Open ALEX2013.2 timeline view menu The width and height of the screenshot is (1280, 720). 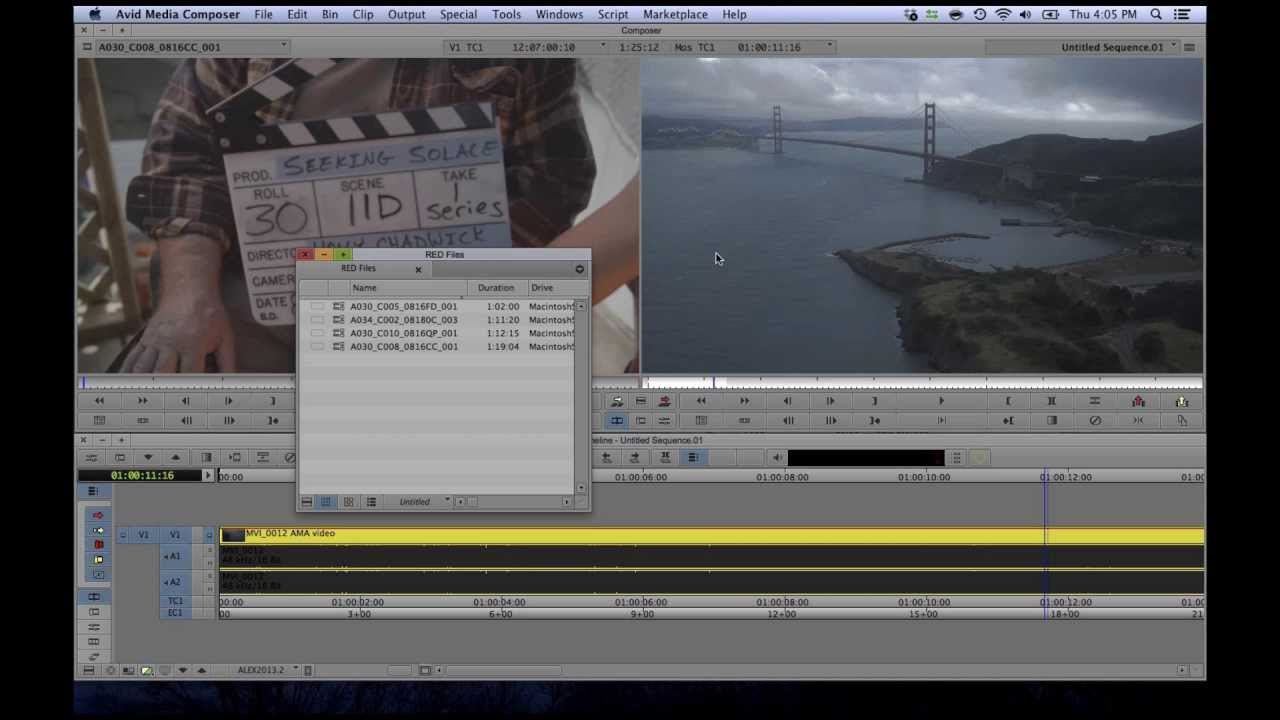point(265,670)
